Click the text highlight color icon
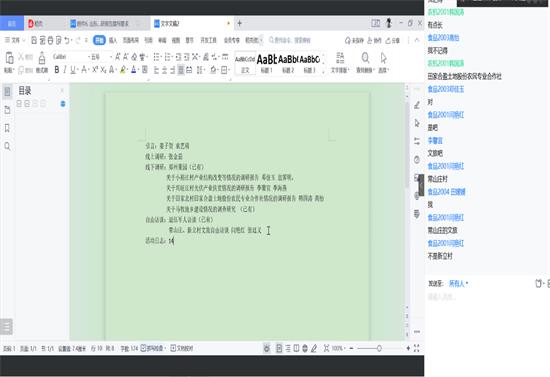The height and width of the screenshot is (377, 550). (123, 70)
